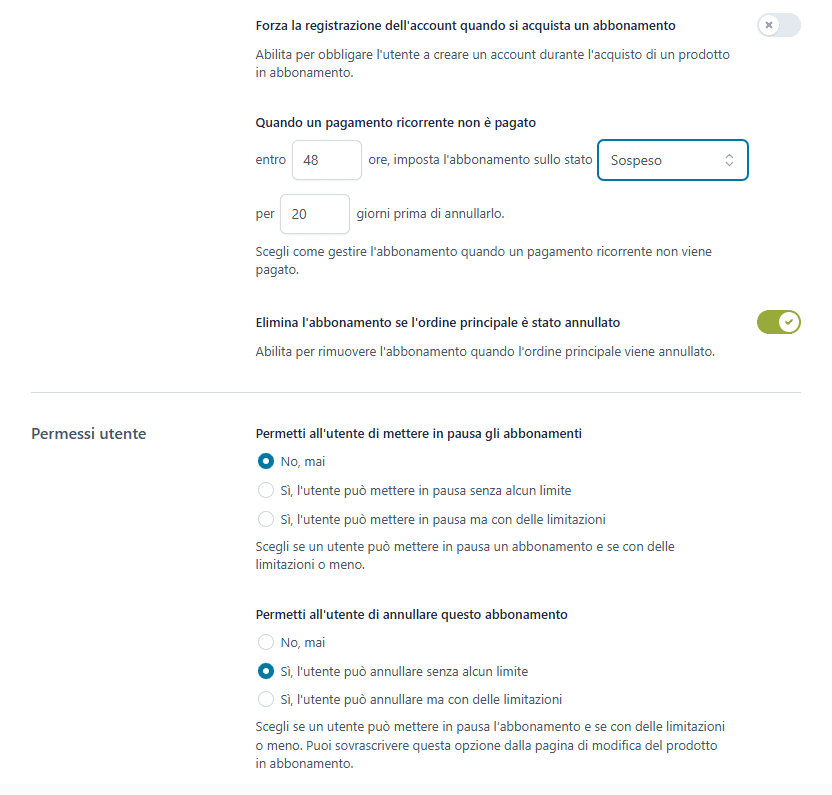
Task: Click into the 20 days input field
Action: (x=314, y=214)
